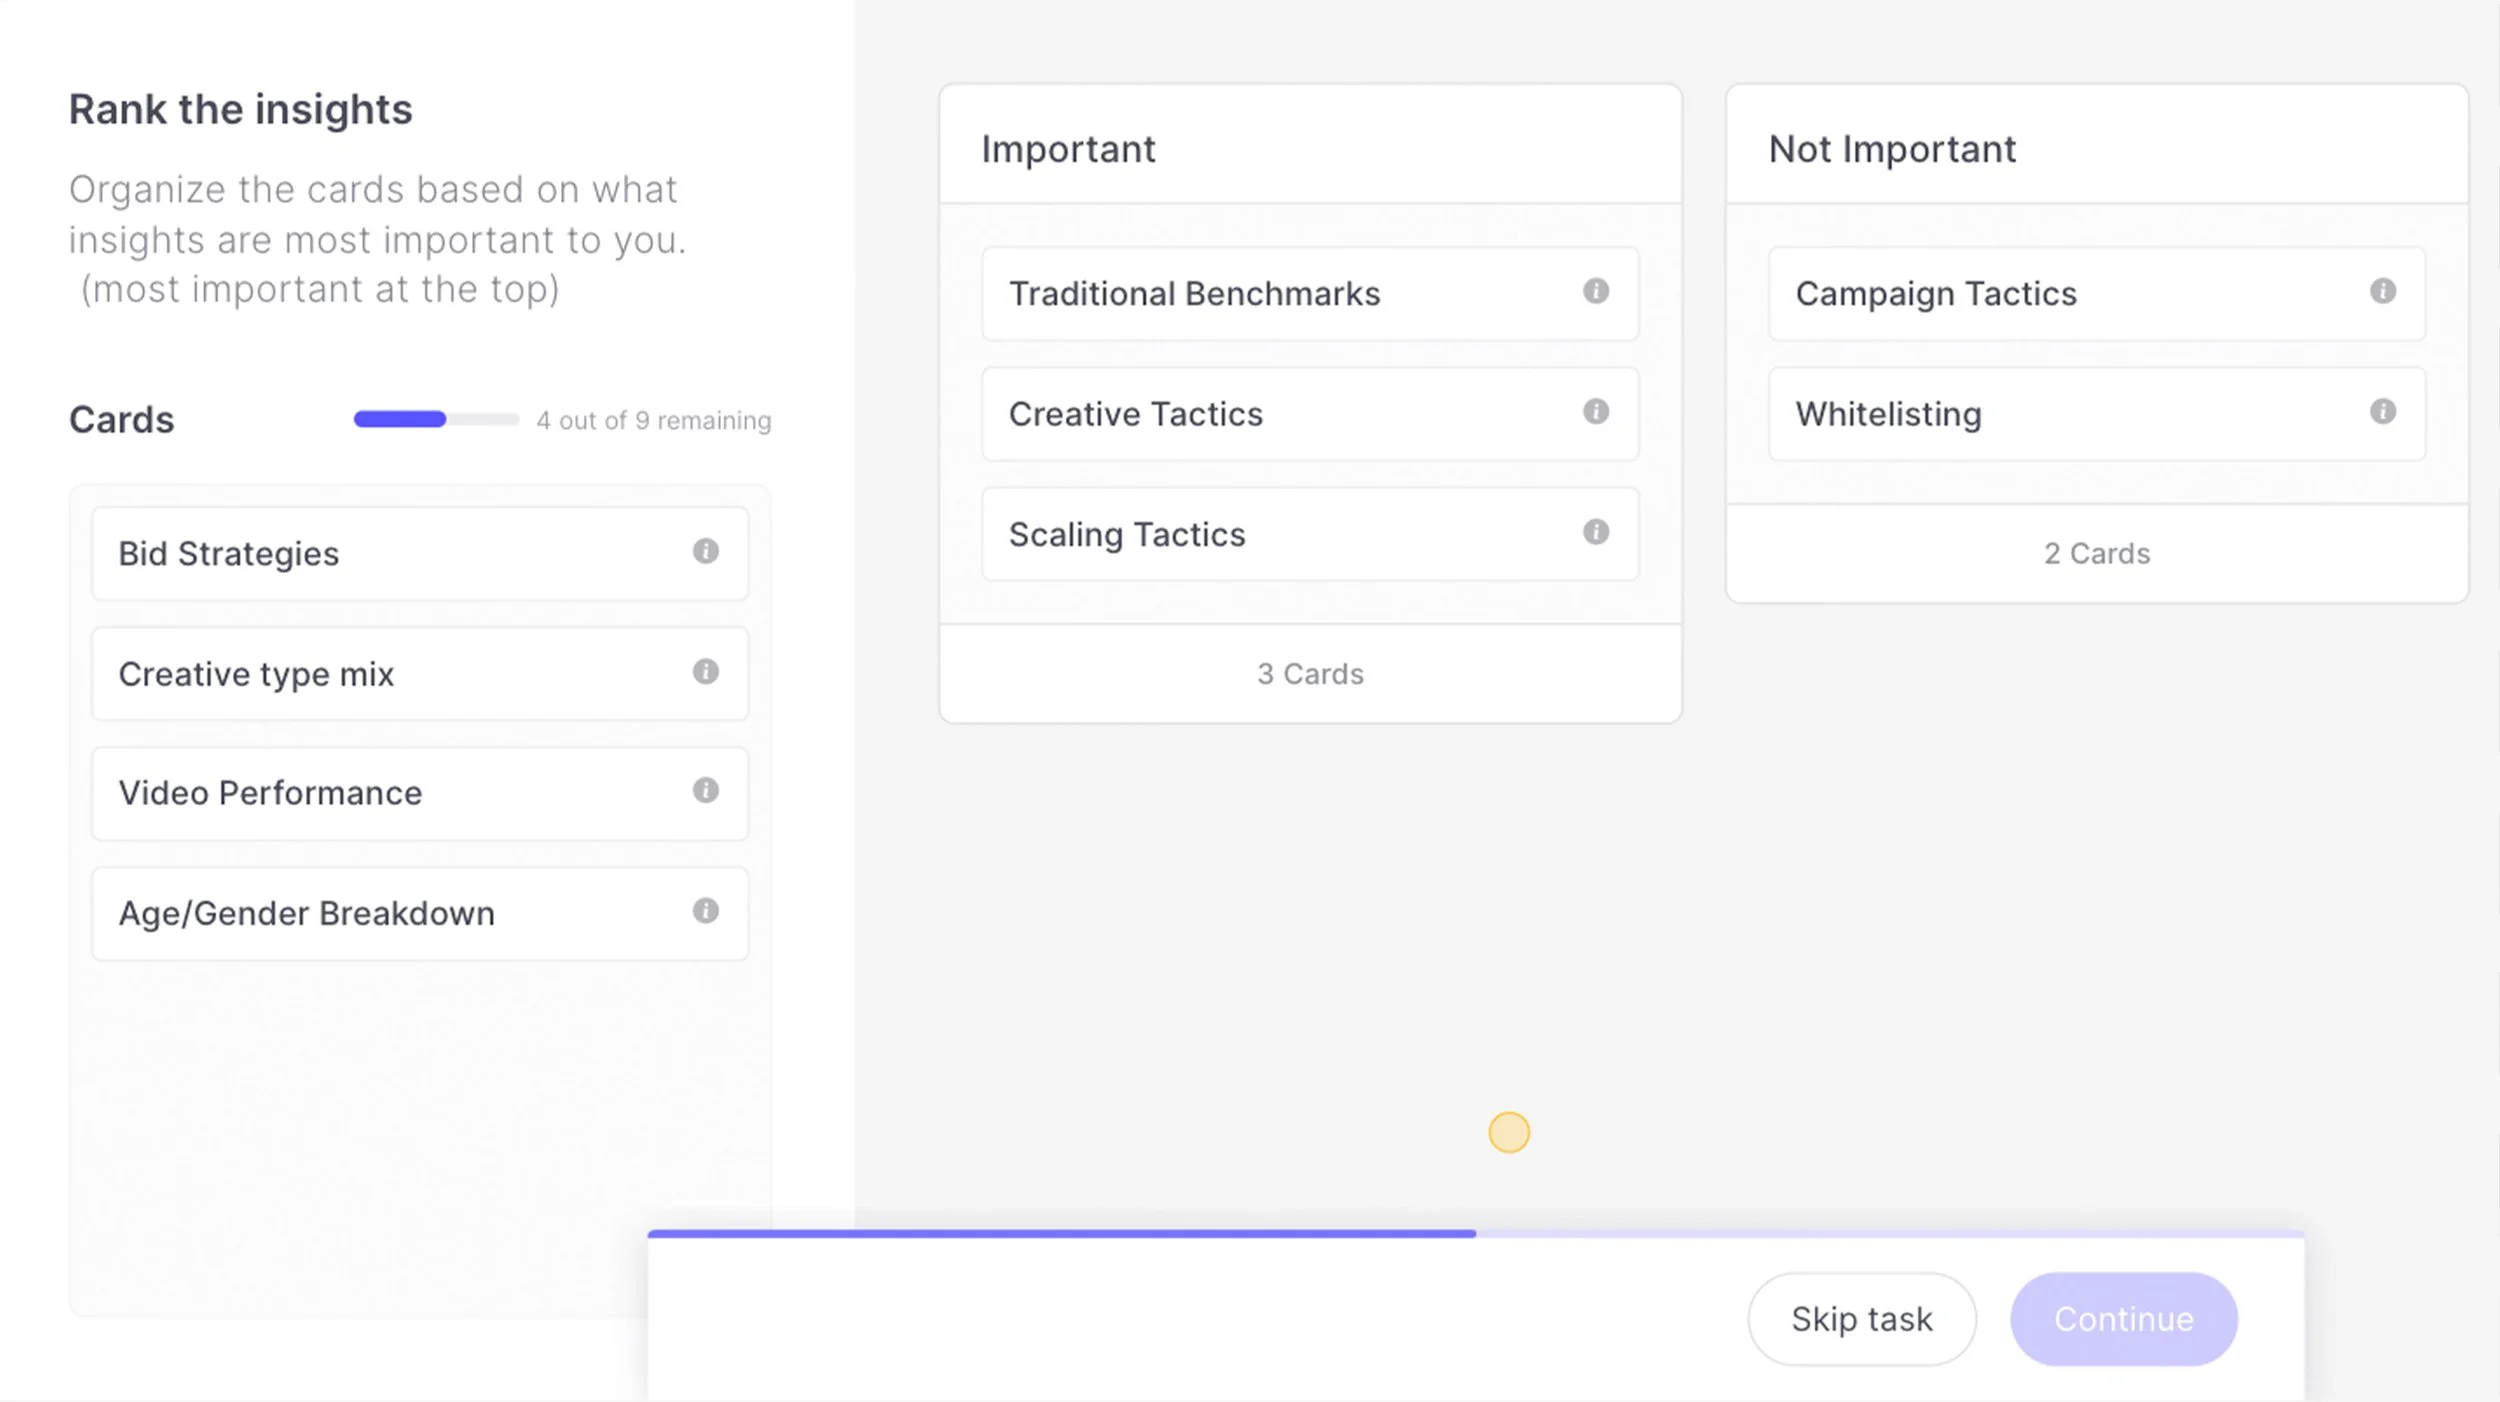Select the Age/Gender Breakdown card

[400, 914]
